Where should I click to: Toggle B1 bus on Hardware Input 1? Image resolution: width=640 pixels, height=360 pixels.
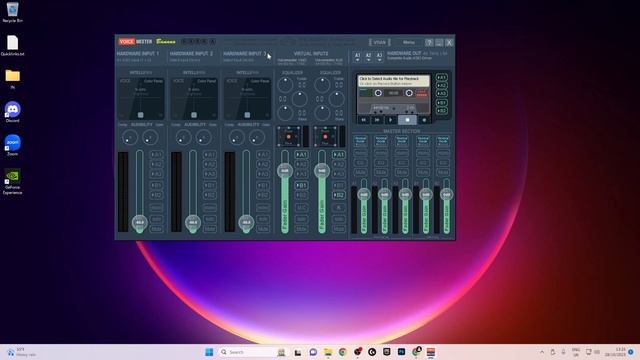point(156,185)
